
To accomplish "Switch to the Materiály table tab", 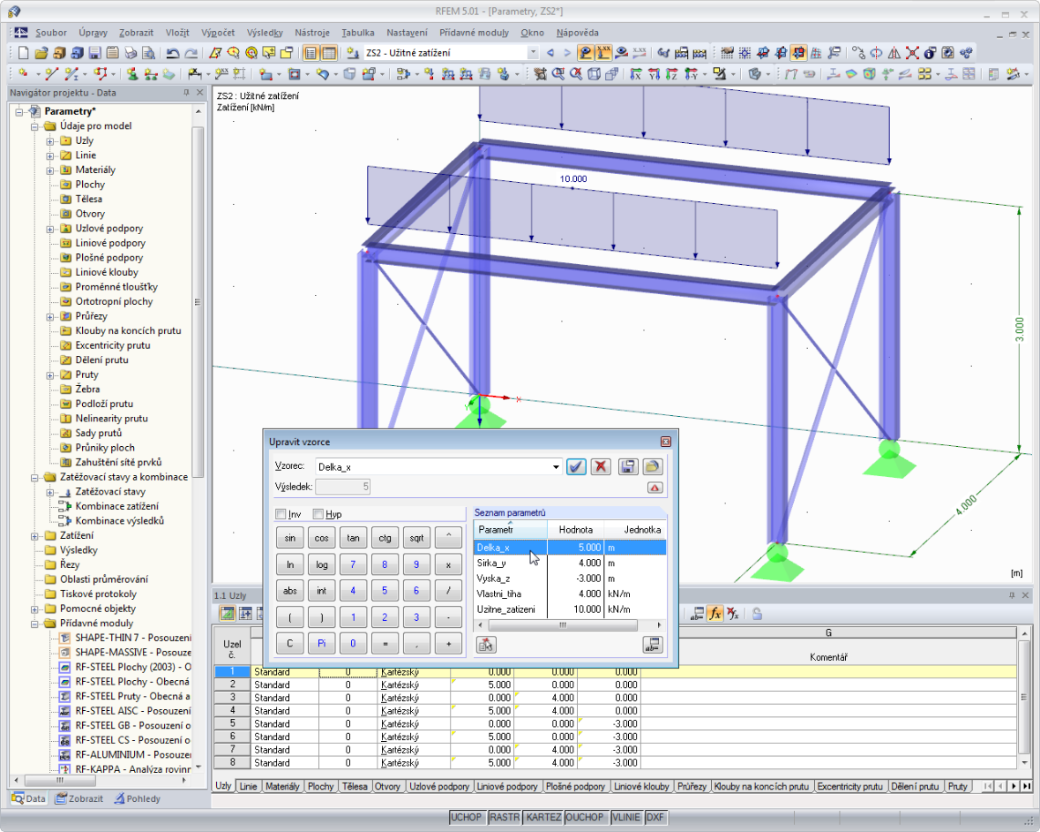I will click(x=283, y=786).
